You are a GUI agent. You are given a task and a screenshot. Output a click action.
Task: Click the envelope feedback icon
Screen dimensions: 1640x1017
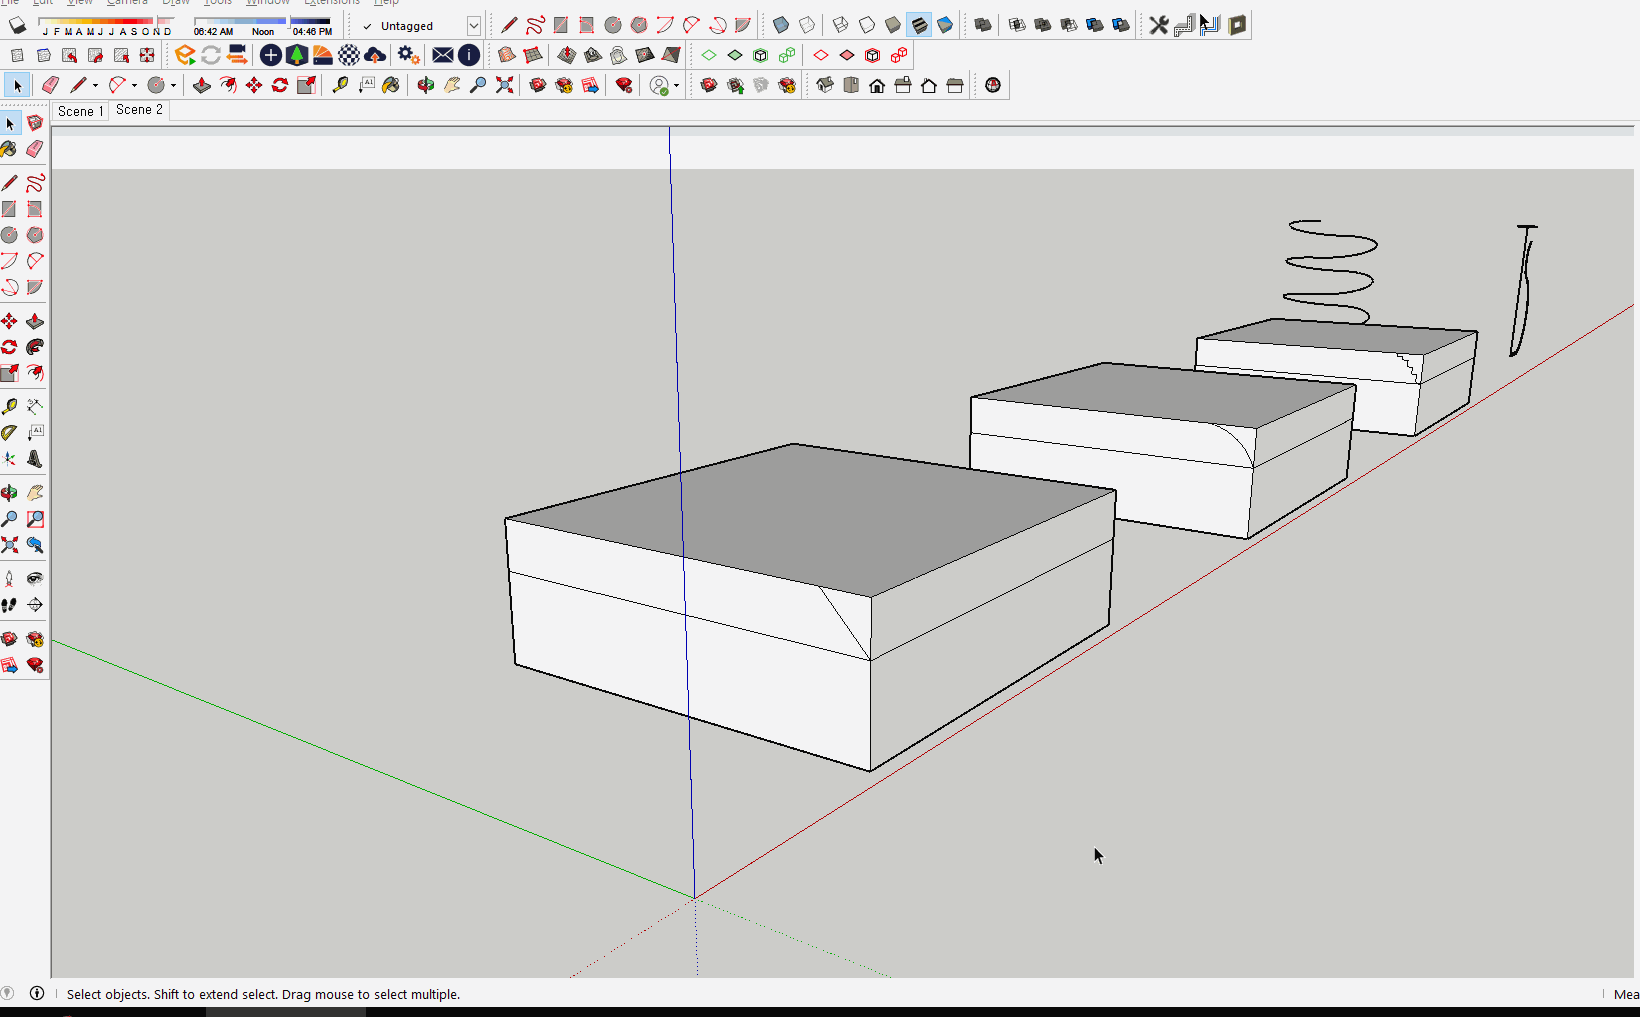pos(443,55)
